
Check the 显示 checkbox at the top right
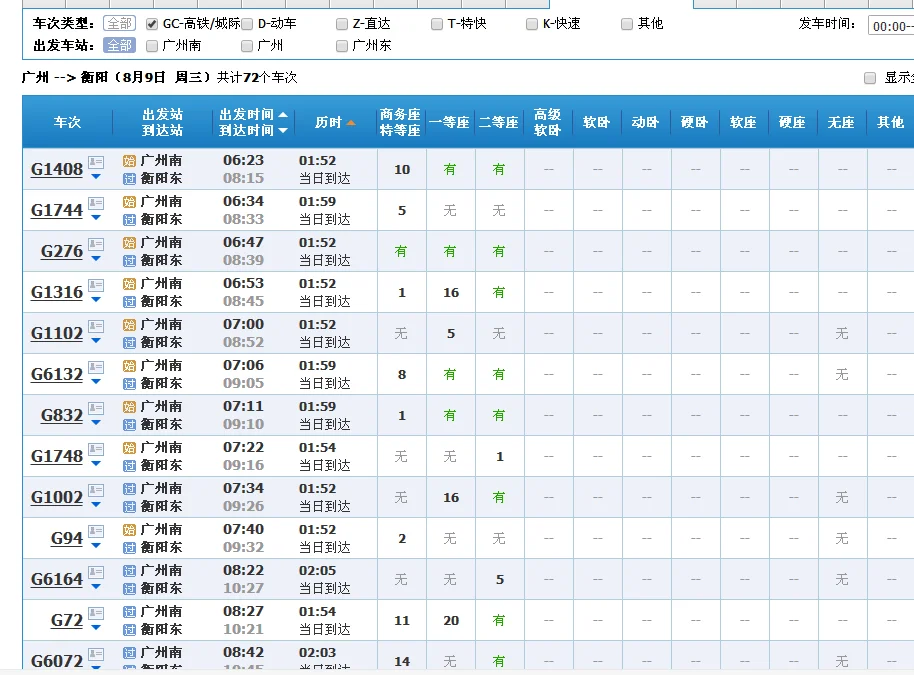coord(869,78)
